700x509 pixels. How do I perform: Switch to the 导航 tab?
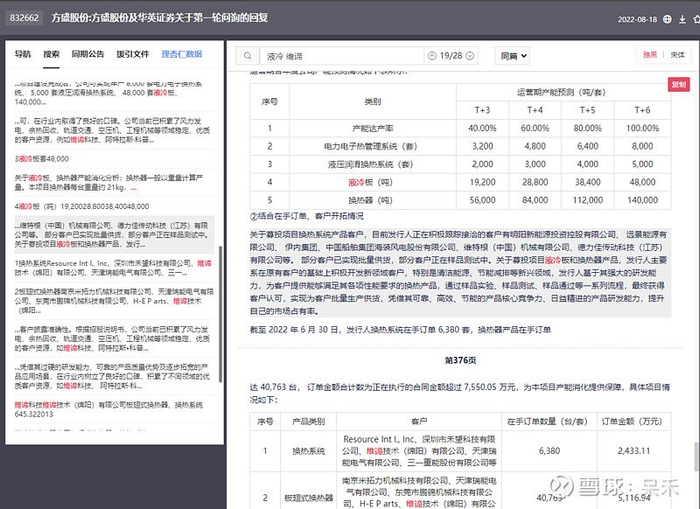pyautogui.click(x=22, y=54)
